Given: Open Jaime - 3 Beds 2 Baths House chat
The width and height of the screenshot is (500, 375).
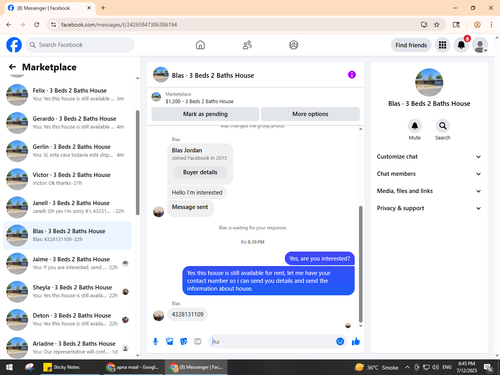Looking at the screenshot, I should pyautogui.click(x=67, y=263).
